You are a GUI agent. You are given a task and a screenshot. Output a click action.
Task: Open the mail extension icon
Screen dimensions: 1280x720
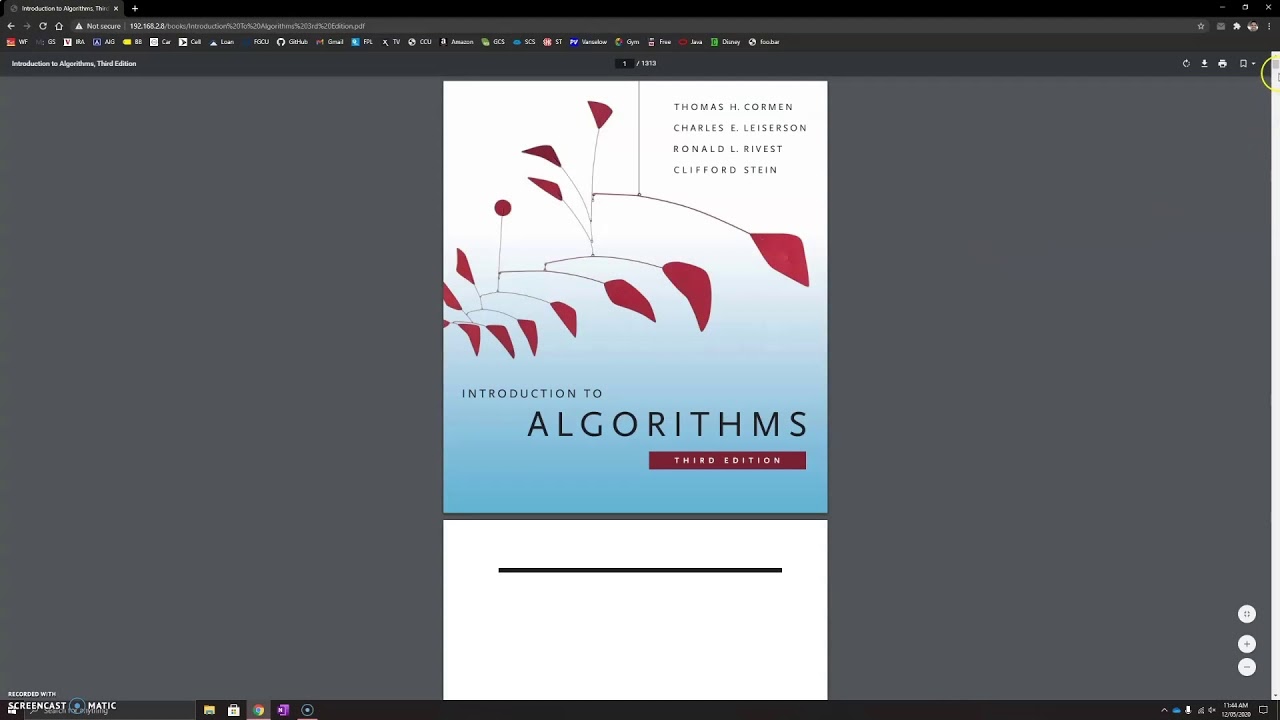pyautogui.click(x=1221, y=26)
